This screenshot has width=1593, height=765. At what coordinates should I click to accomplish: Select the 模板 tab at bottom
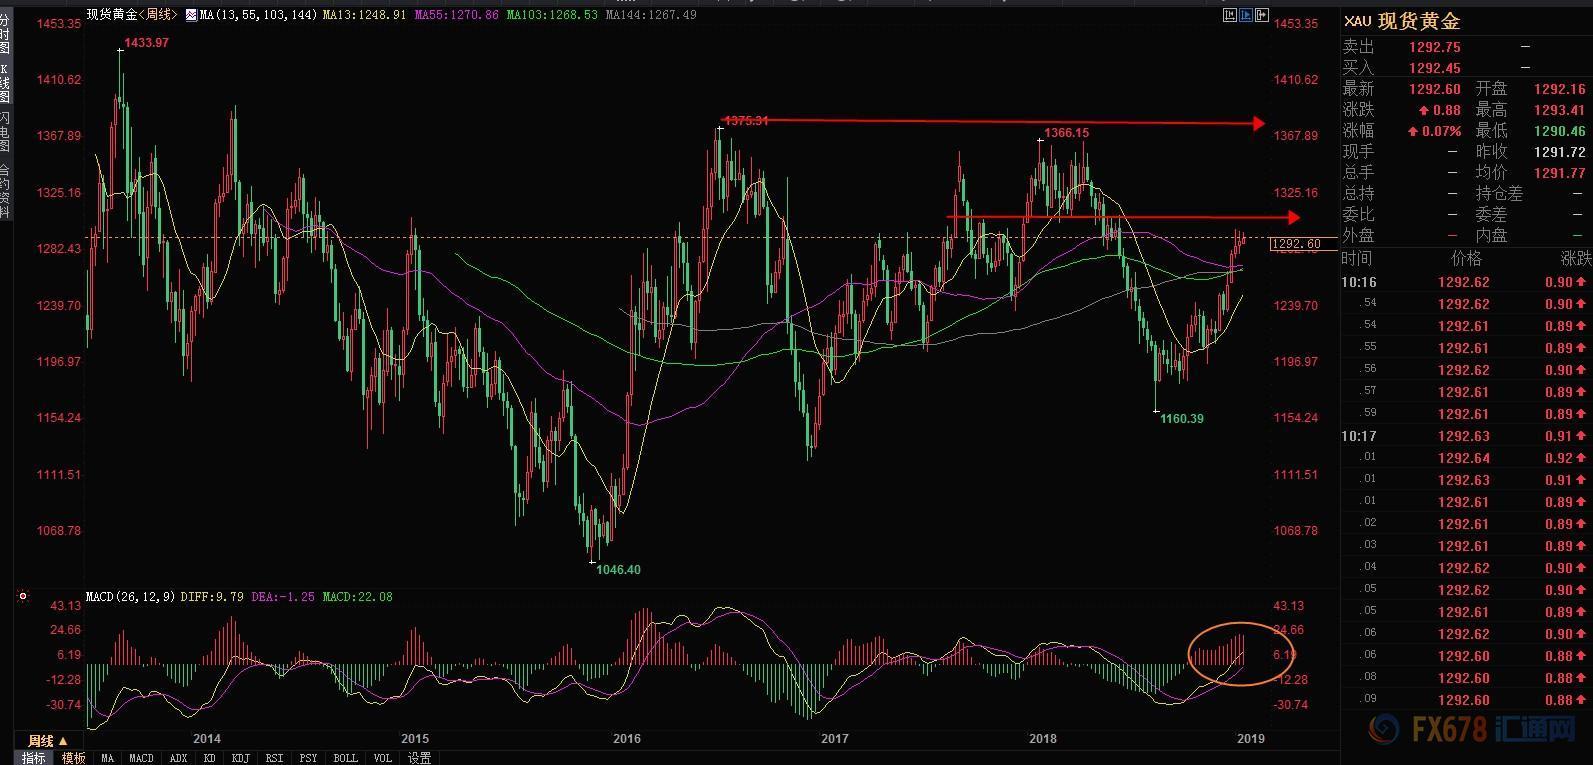(x=74, y=758)
